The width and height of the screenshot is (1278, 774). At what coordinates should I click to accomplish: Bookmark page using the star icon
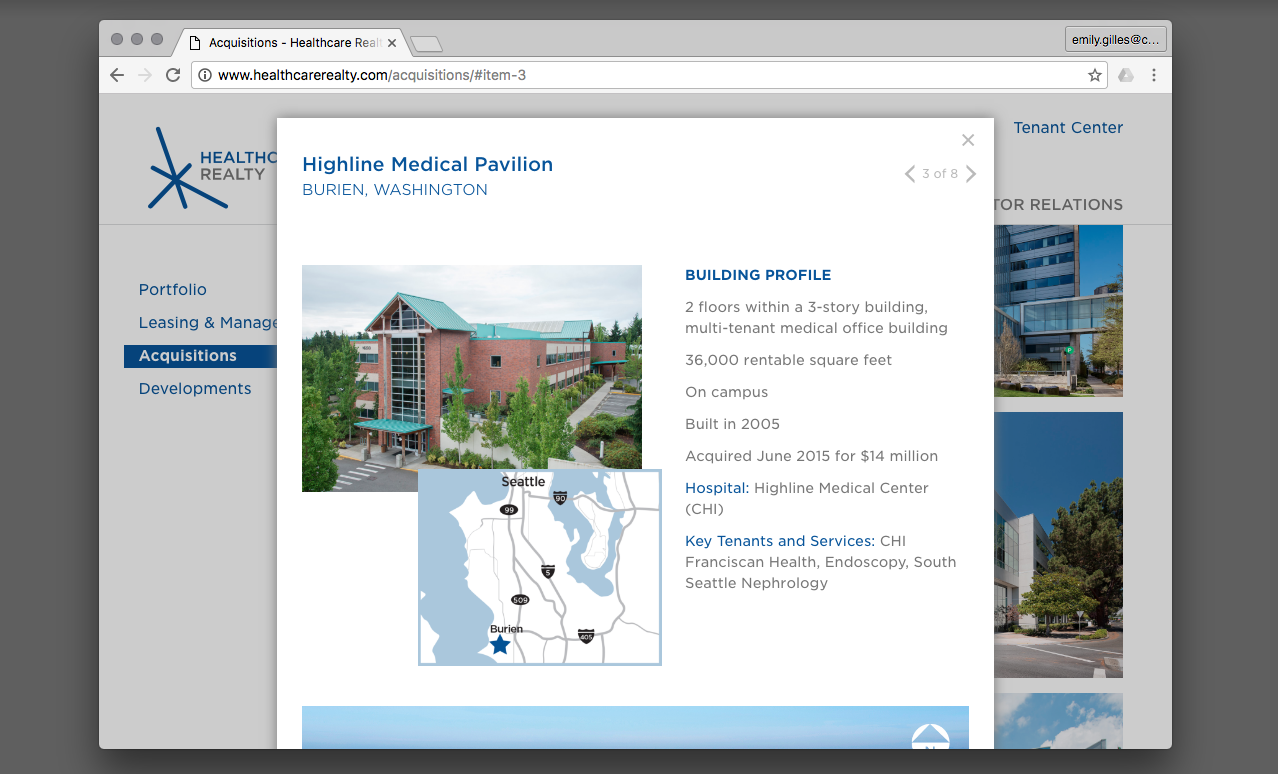1094,75
